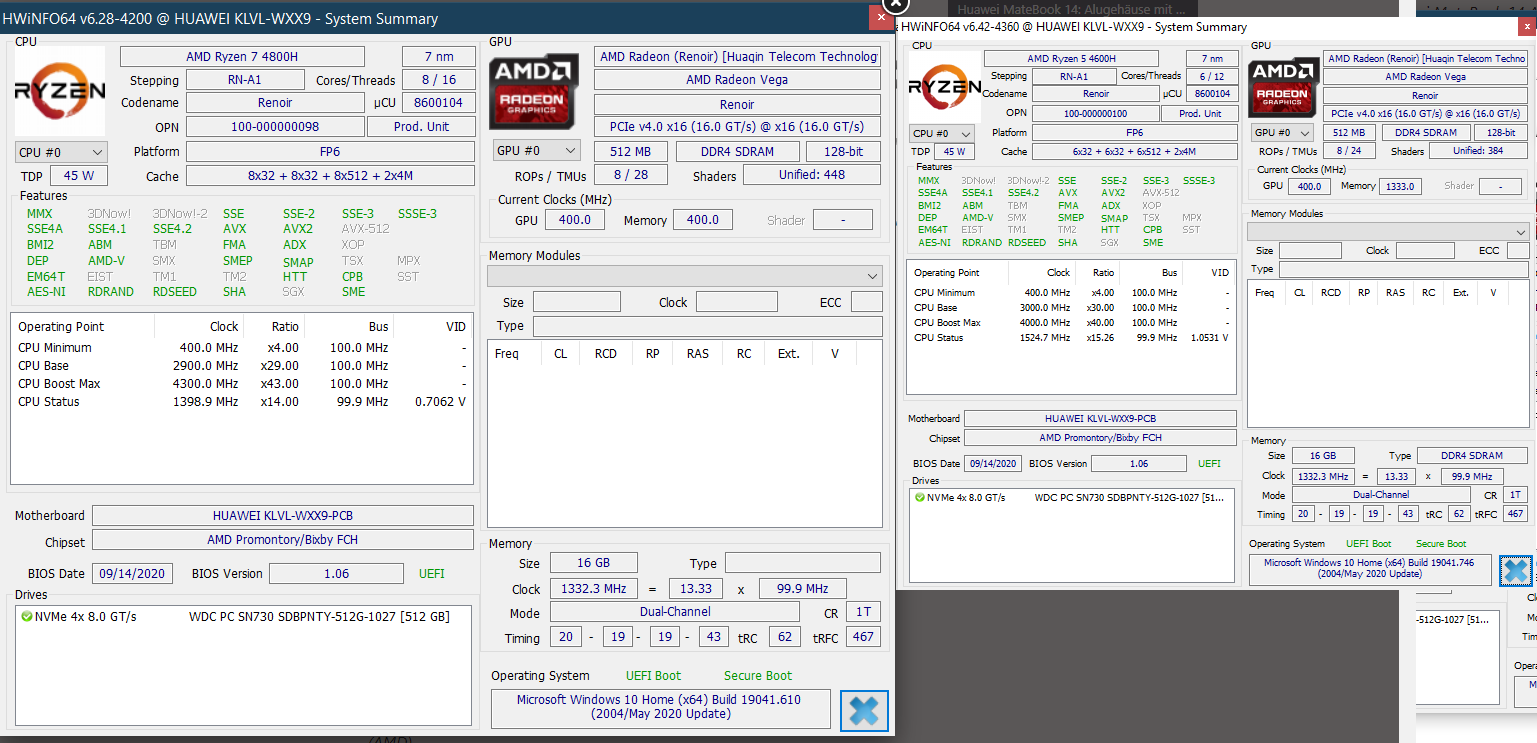Click the BIOS Version 1.06 field in the v6.42 window
Image resolution: width=1537 pixels, height=743 pixels.
point(1140,463)
